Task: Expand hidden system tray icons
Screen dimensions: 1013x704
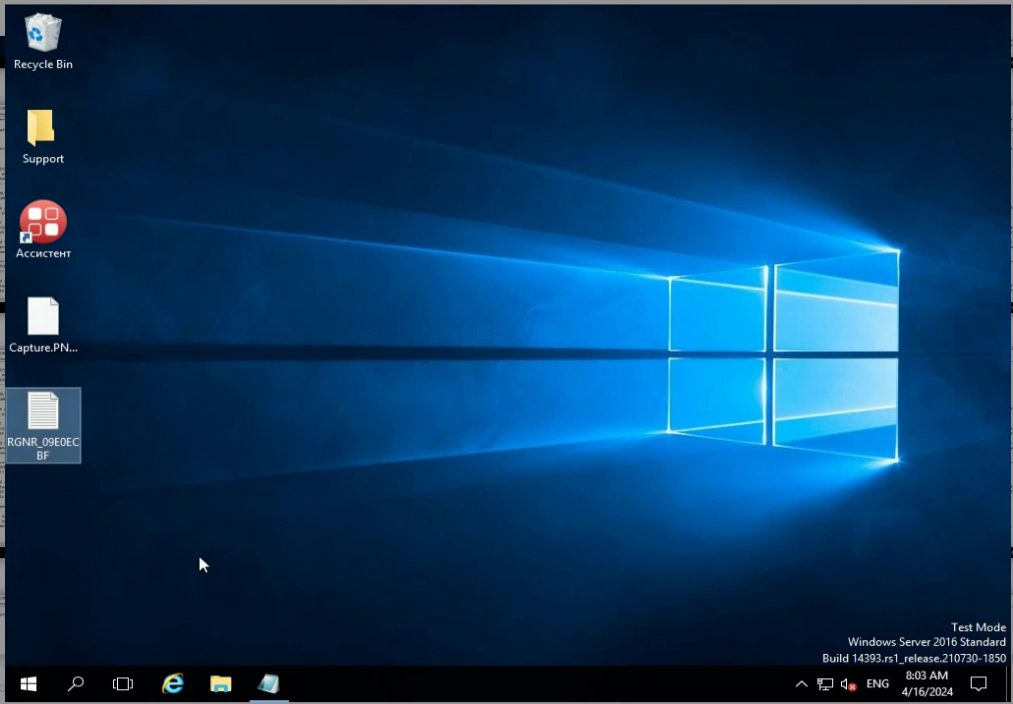Action: [801, 685]
